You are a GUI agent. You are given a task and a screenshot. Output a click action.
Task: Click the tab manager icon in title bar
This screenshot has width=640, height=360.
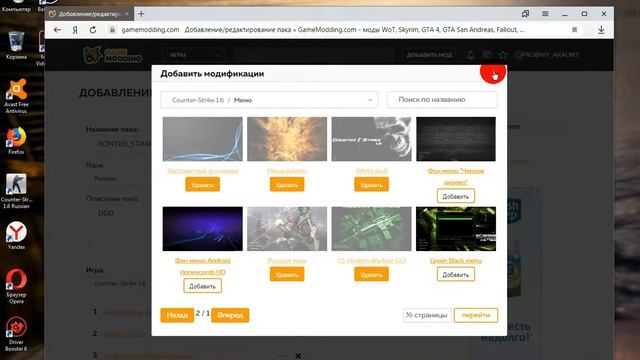[525, 14]
